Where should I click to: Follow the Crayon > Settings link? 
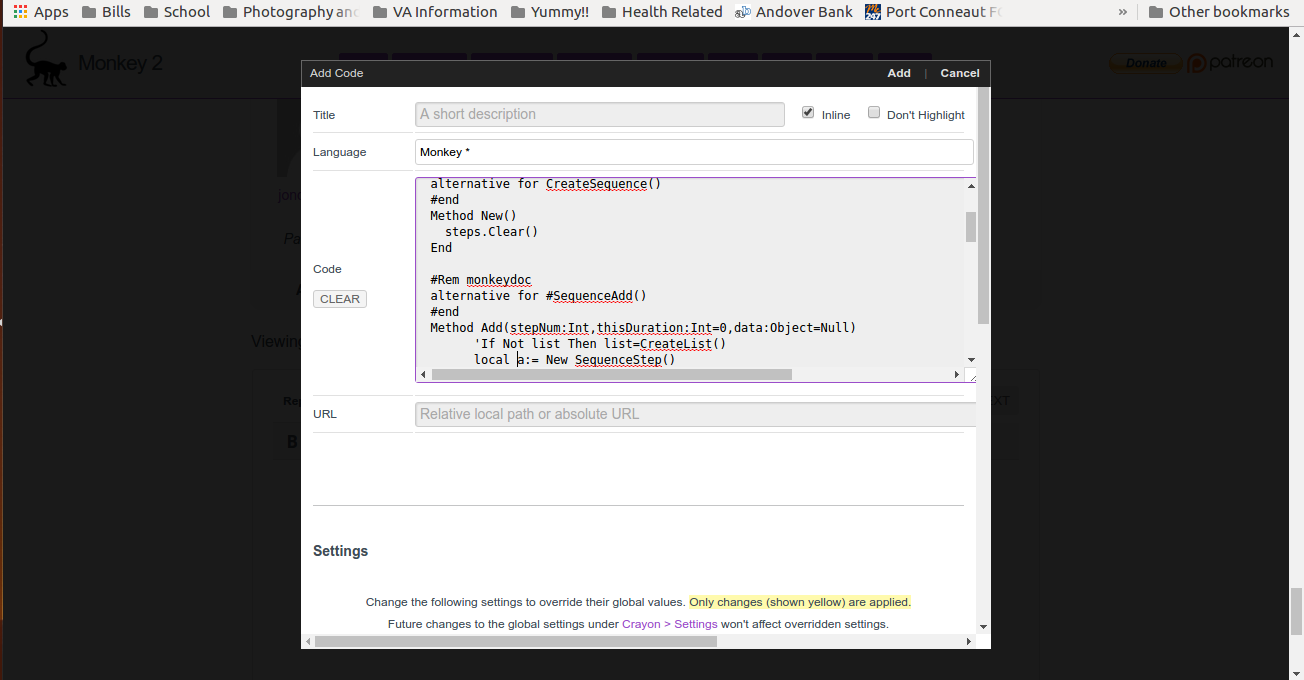[669, 624]
